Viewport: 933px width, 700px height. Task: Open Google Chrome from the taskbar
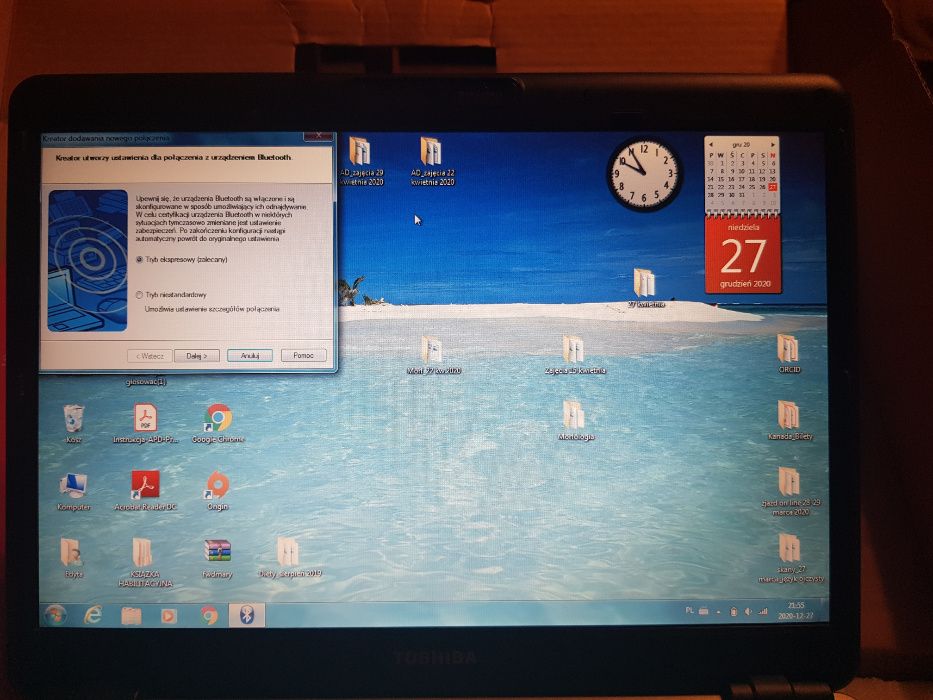(x=208, y=615)
